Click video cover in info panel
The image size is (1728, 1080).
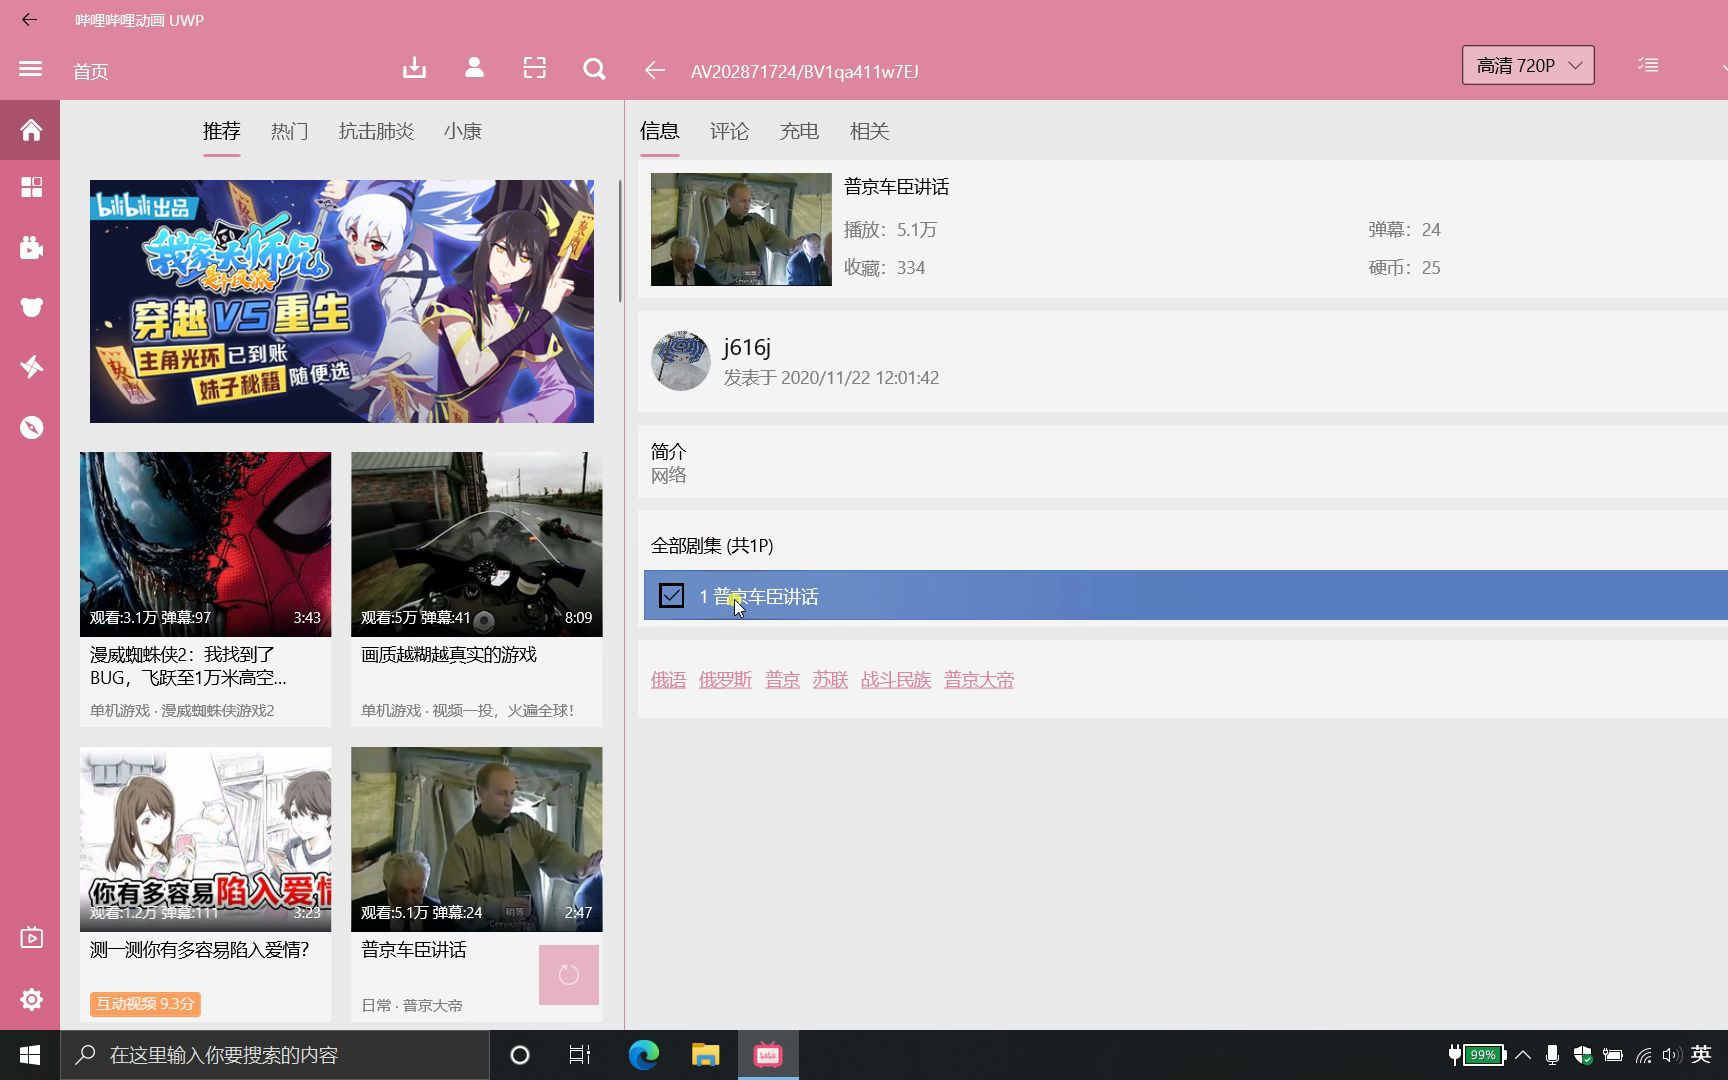(x=741, y=229)
